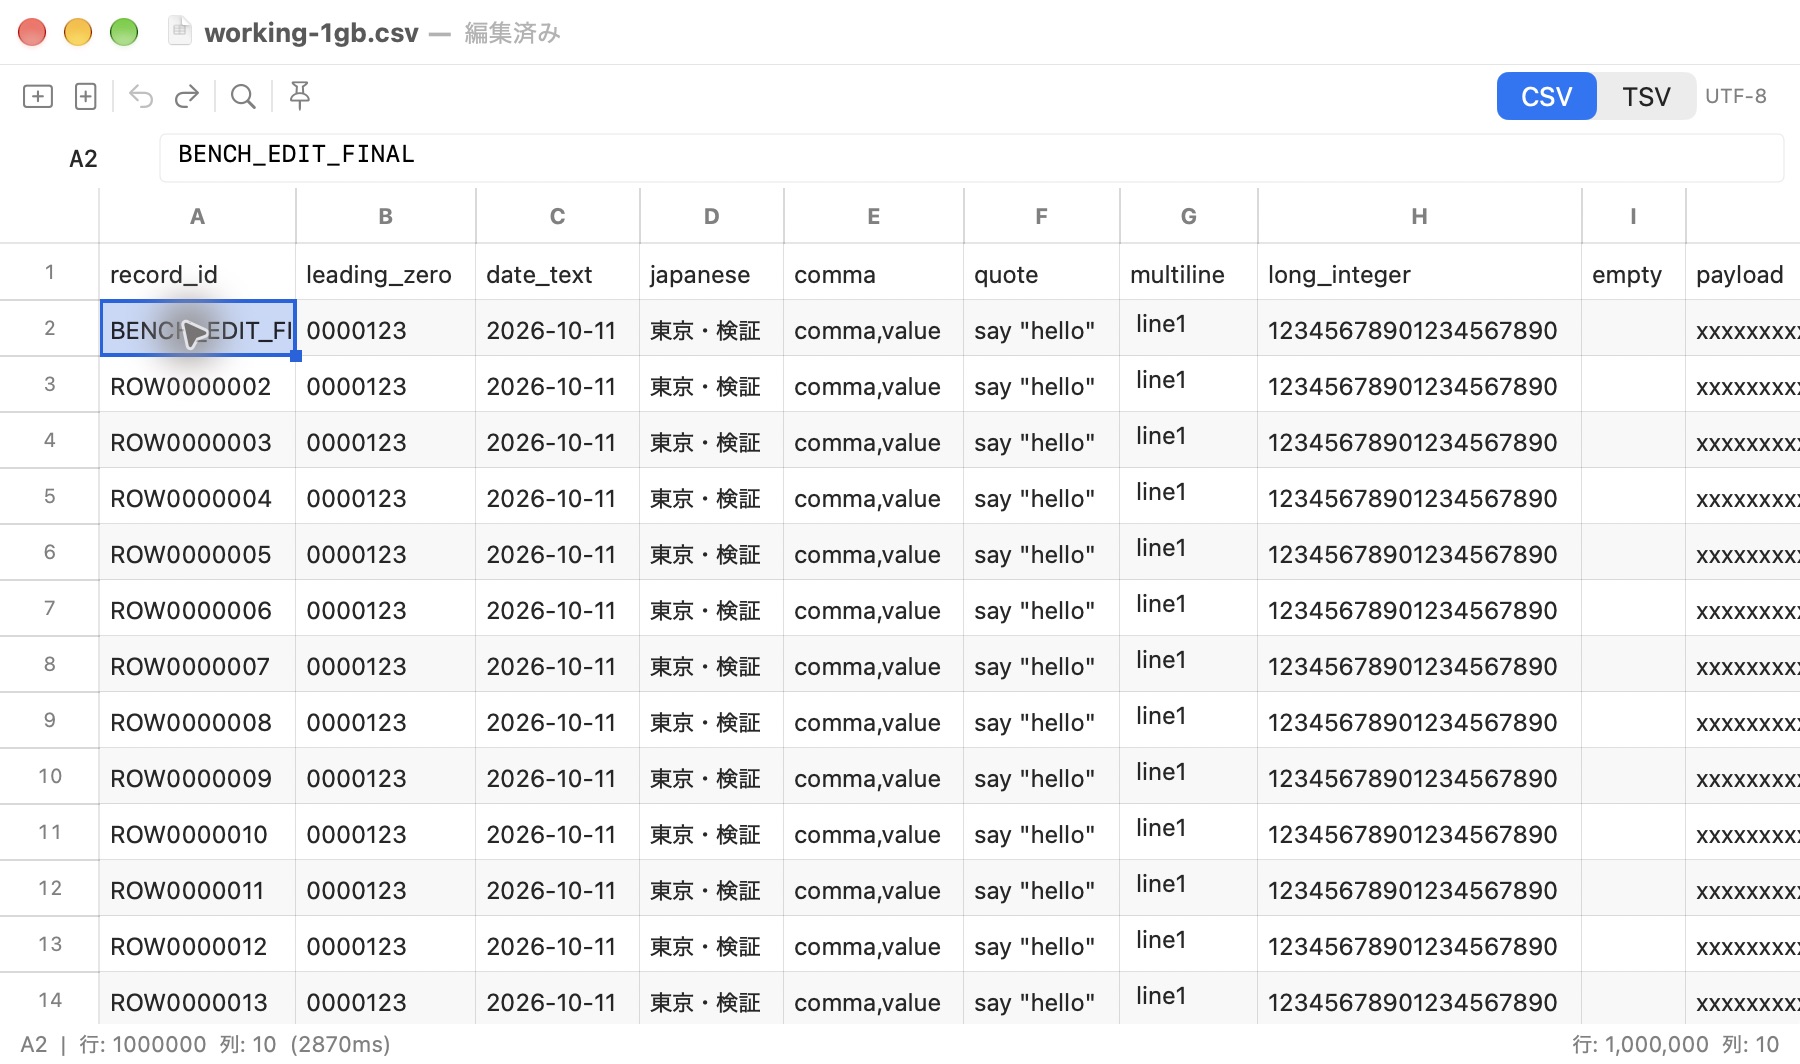Select the 2026-10-11 cell in row 8
This screenshot has height=1064, width=1800.
[557, 666]
